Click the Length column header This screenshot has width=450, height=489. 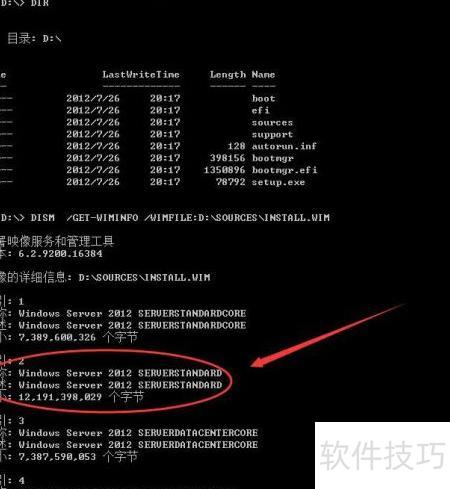[x=228, y=74]
